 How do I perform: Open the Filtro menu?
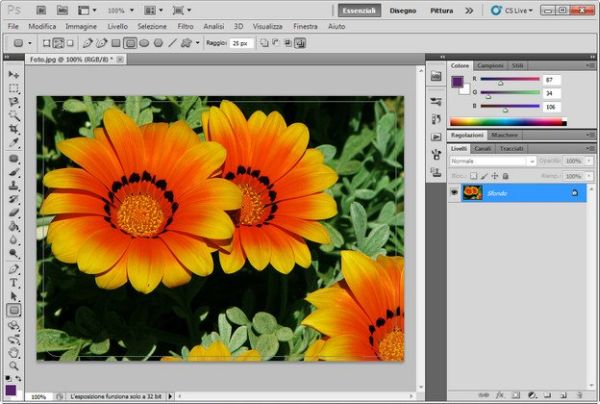[x=185, y=26]
